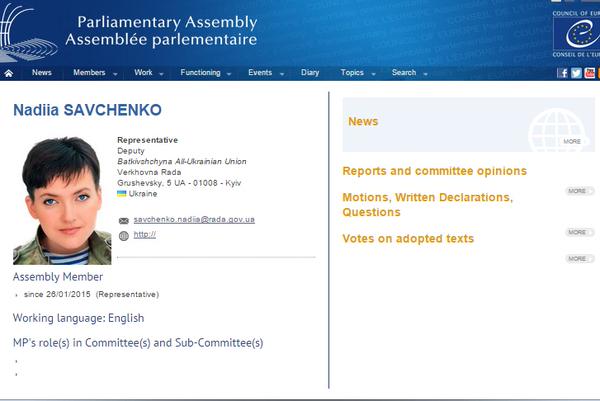Open the YouTube social icon

click(589, 73)
